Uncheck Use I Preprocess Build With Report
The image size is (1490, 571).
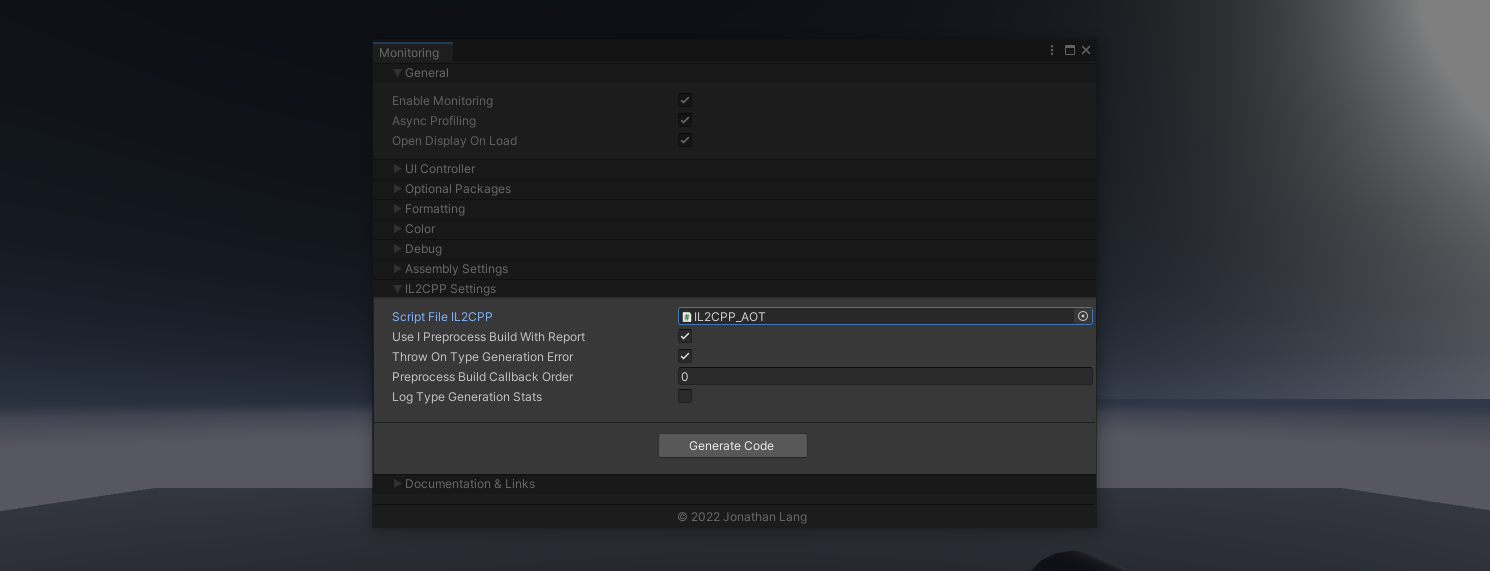pyautogui.click(x=685, y=336)
